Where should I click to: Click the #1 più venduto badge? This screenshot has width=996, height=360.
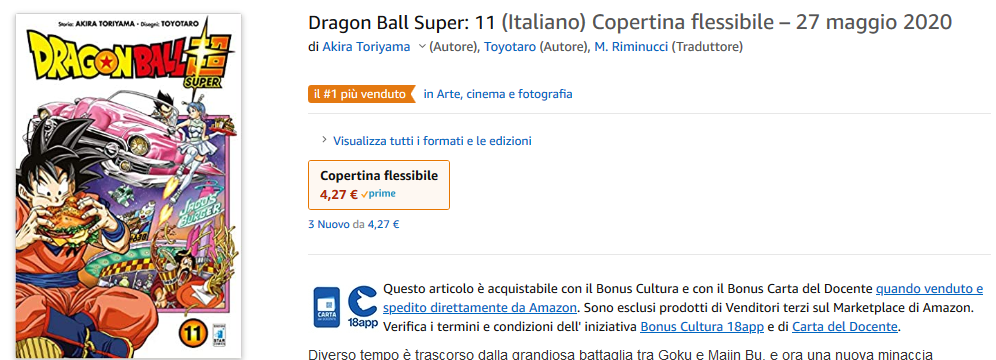tap(361, 94)
